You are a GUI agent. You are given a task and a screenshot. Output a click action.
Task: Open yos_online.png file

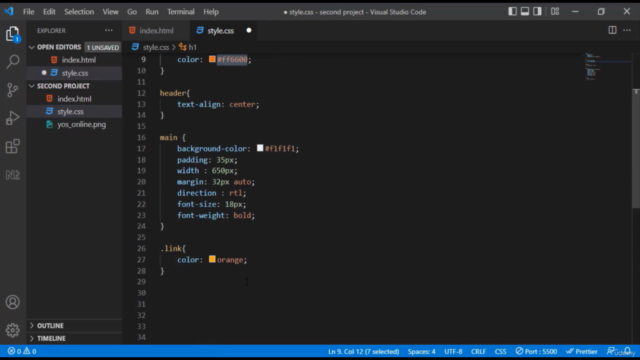coord(74,124)
